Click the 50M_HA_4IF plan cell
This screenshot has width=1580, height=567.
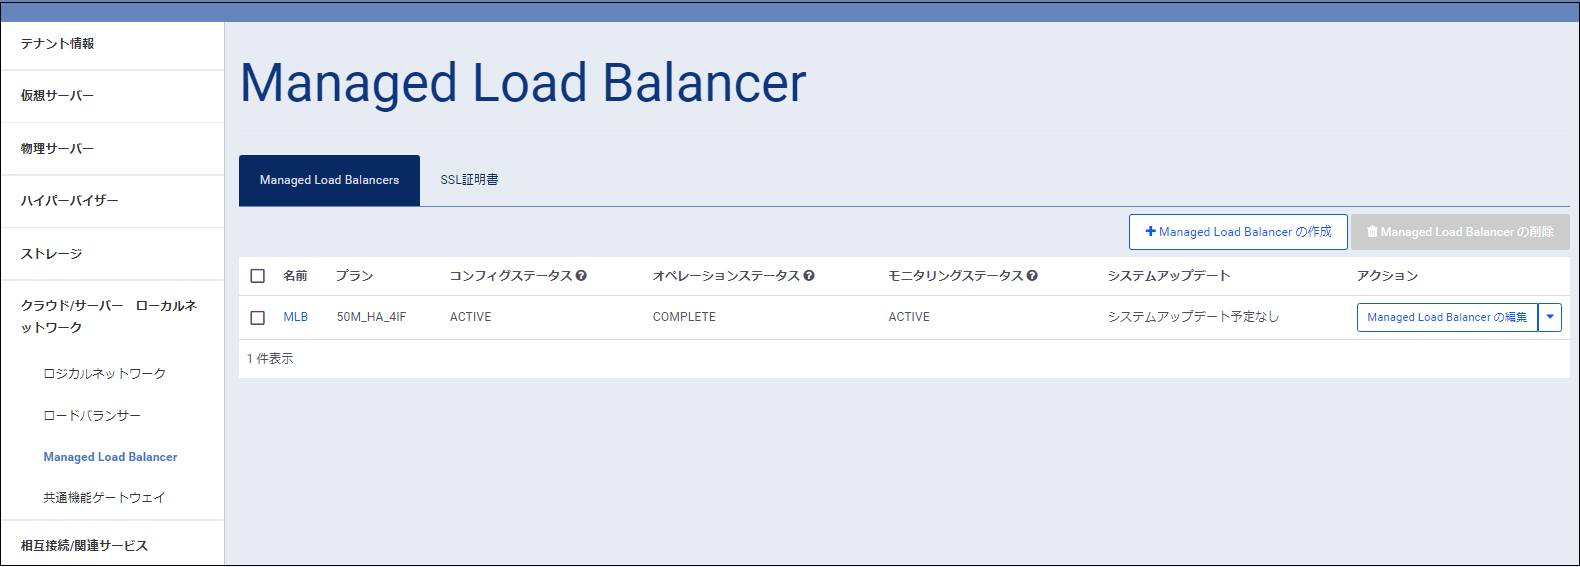point(371,317)
